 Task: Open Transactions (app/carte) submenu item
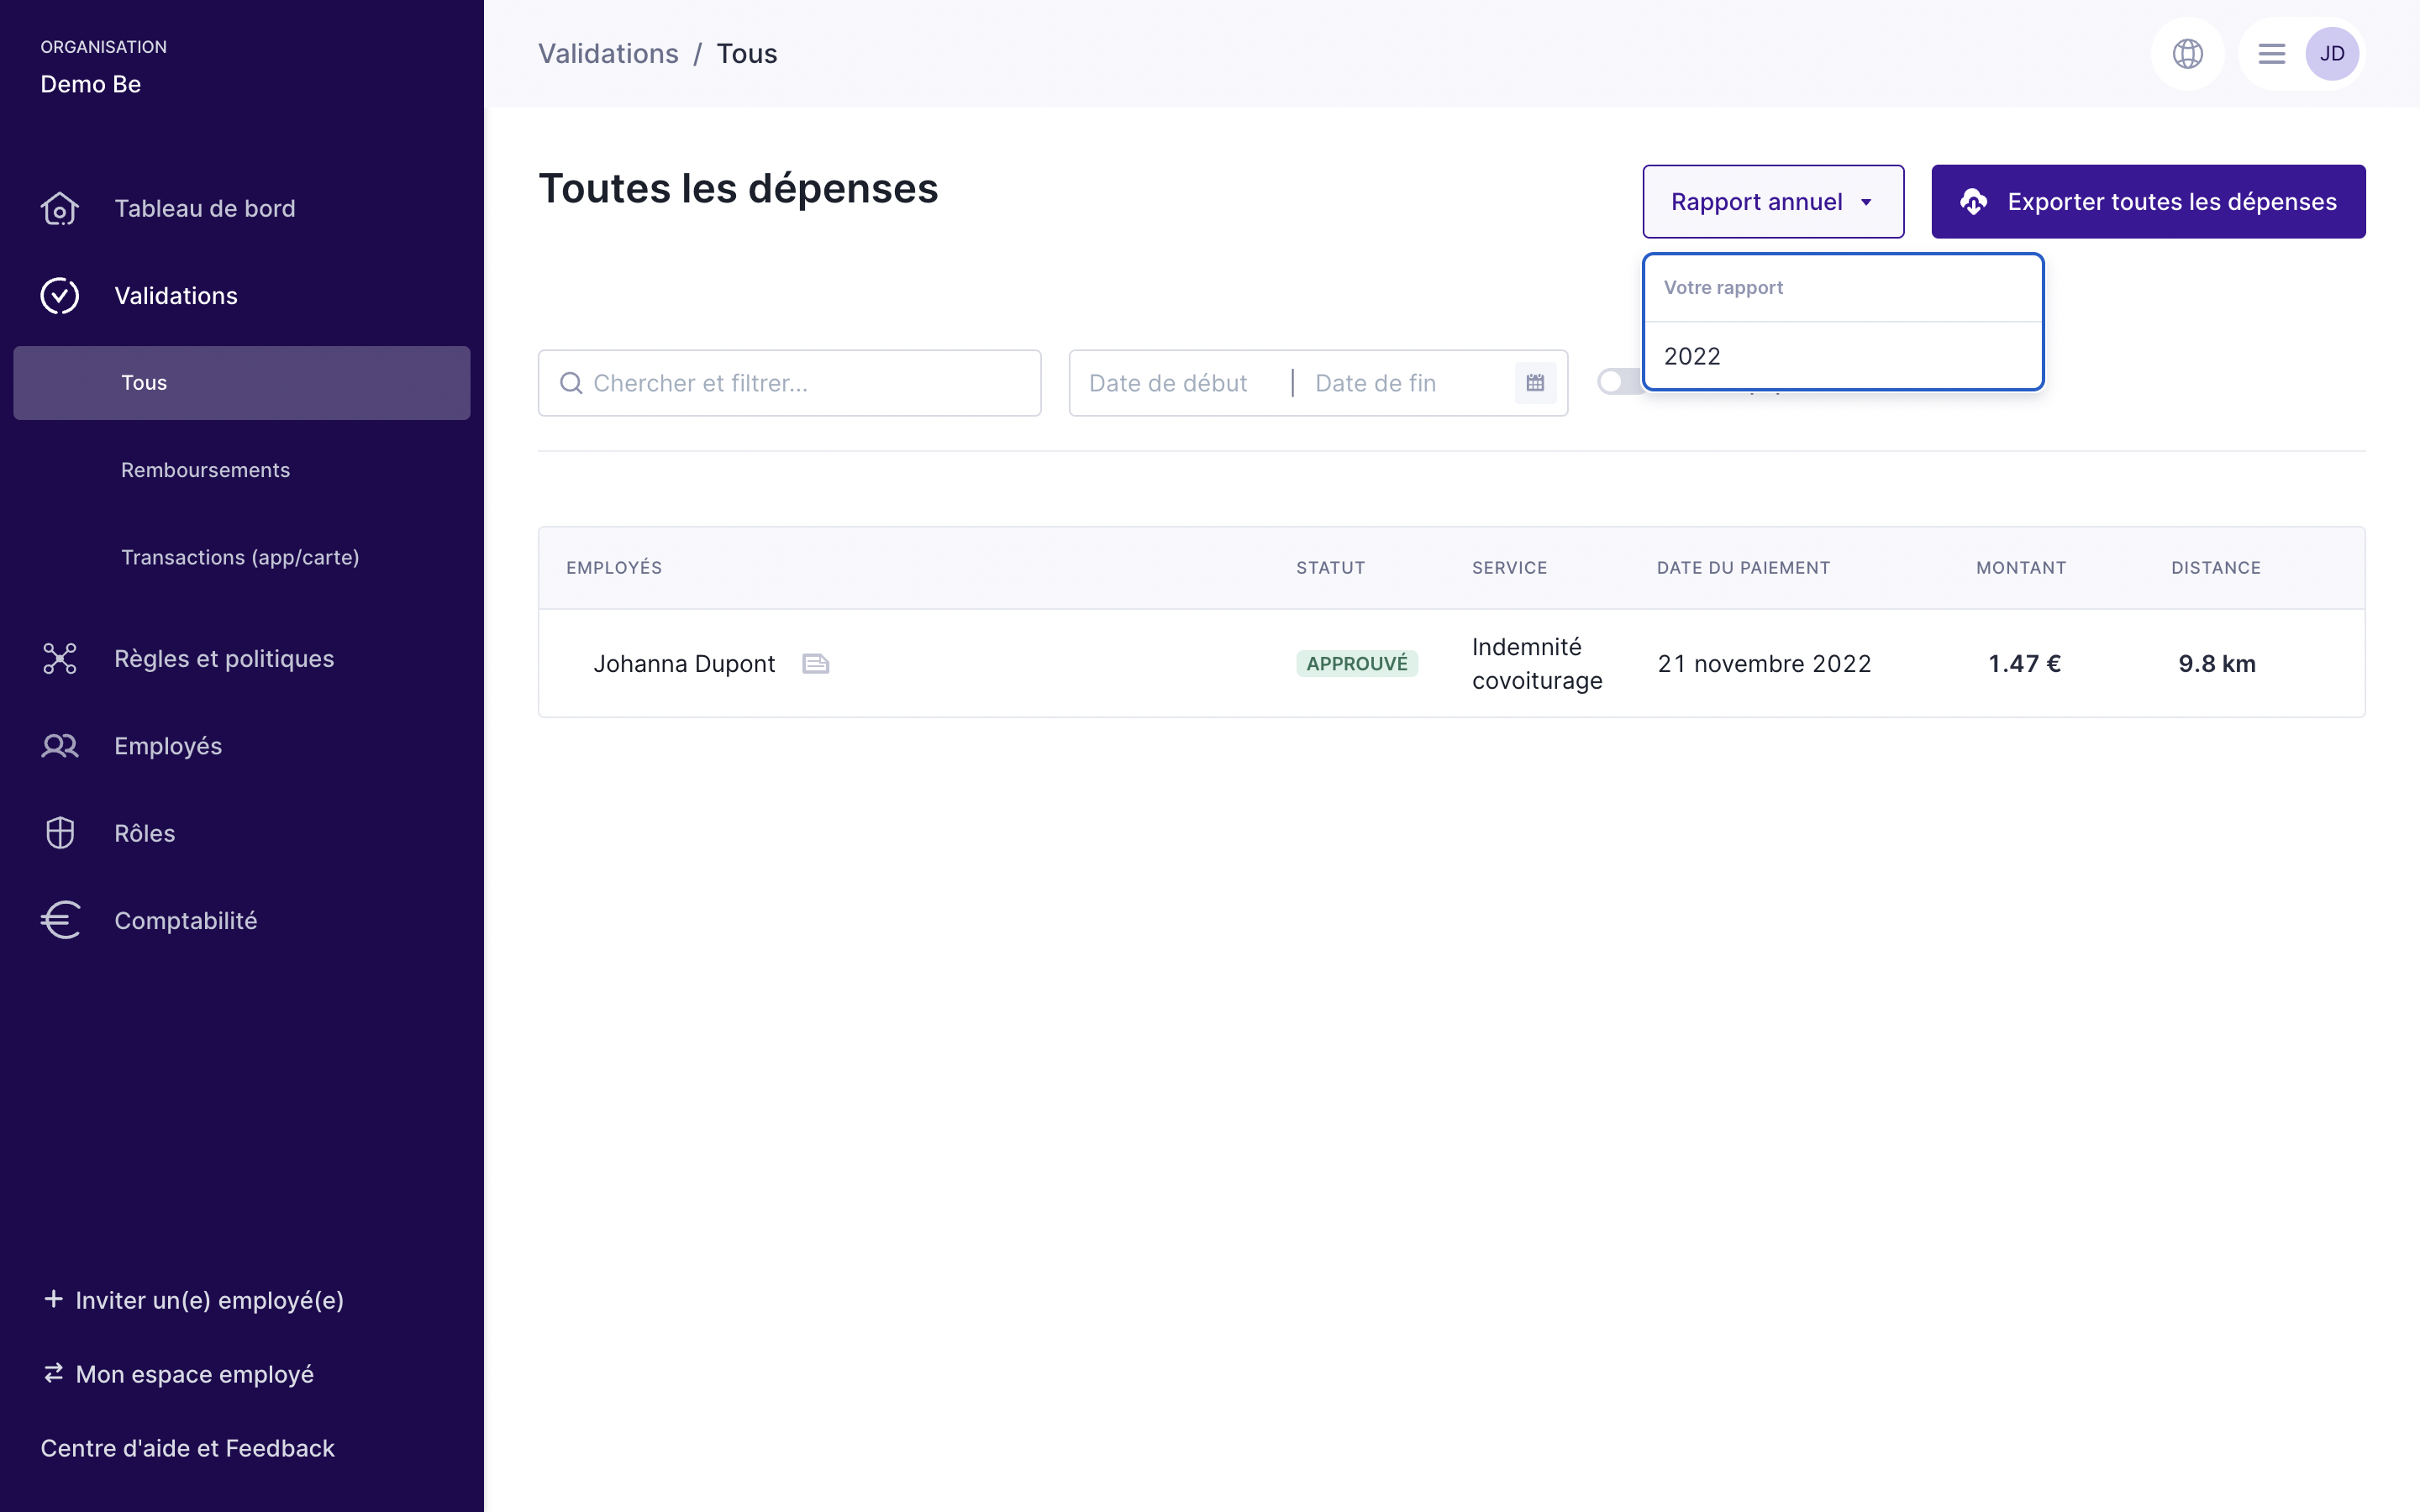[x=240, y=557]
